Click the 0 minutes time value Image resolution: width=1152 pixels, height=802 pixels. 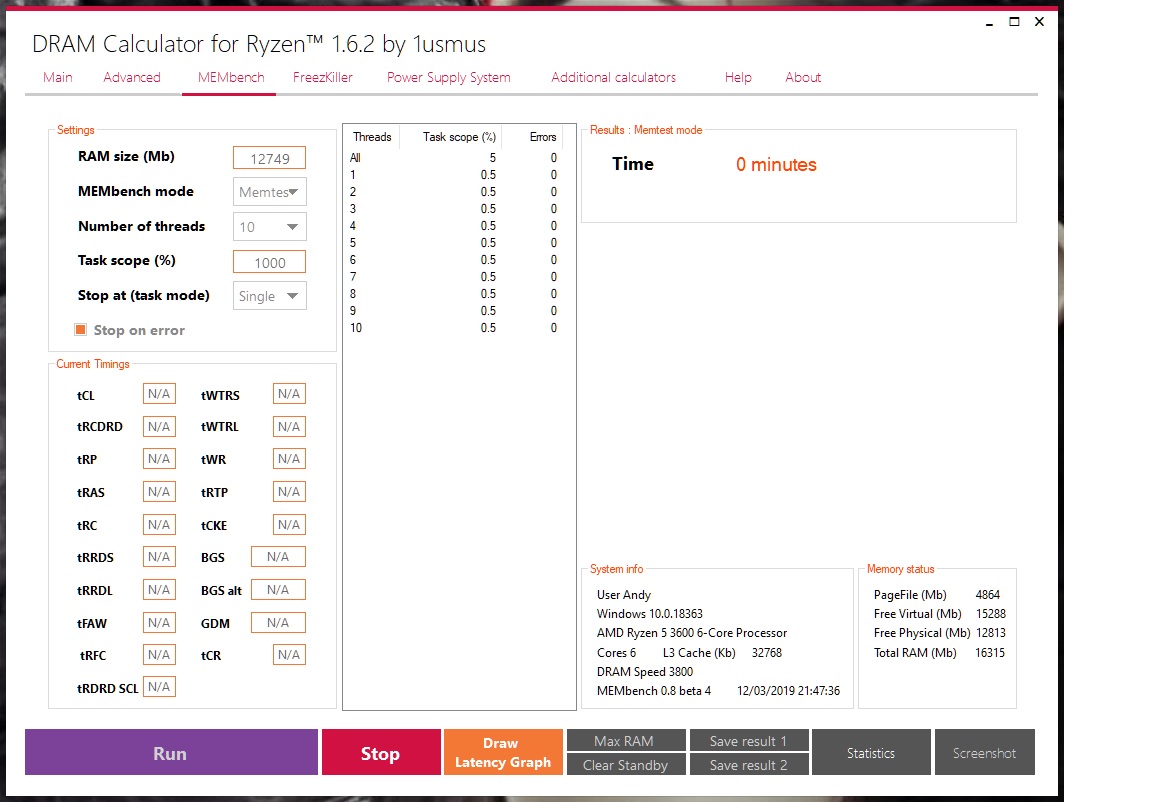776,165
